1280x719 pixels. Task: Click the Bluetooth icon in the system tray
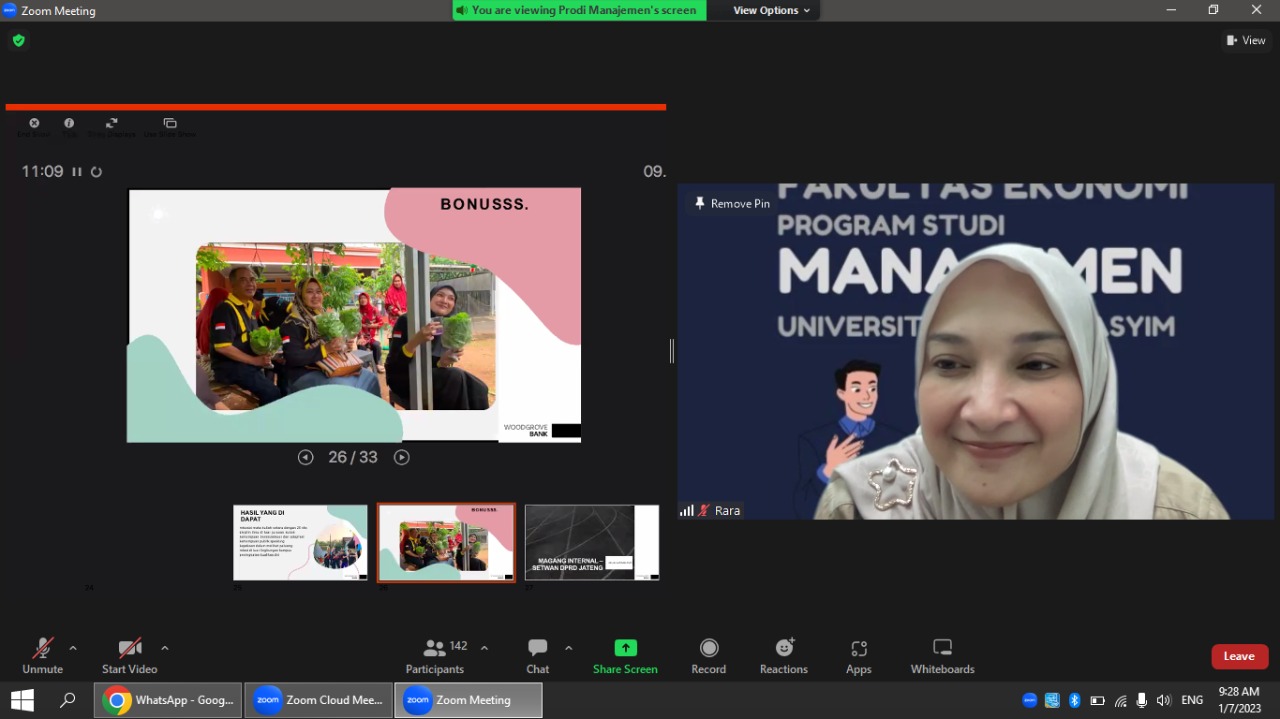(x=1075, y=700)
